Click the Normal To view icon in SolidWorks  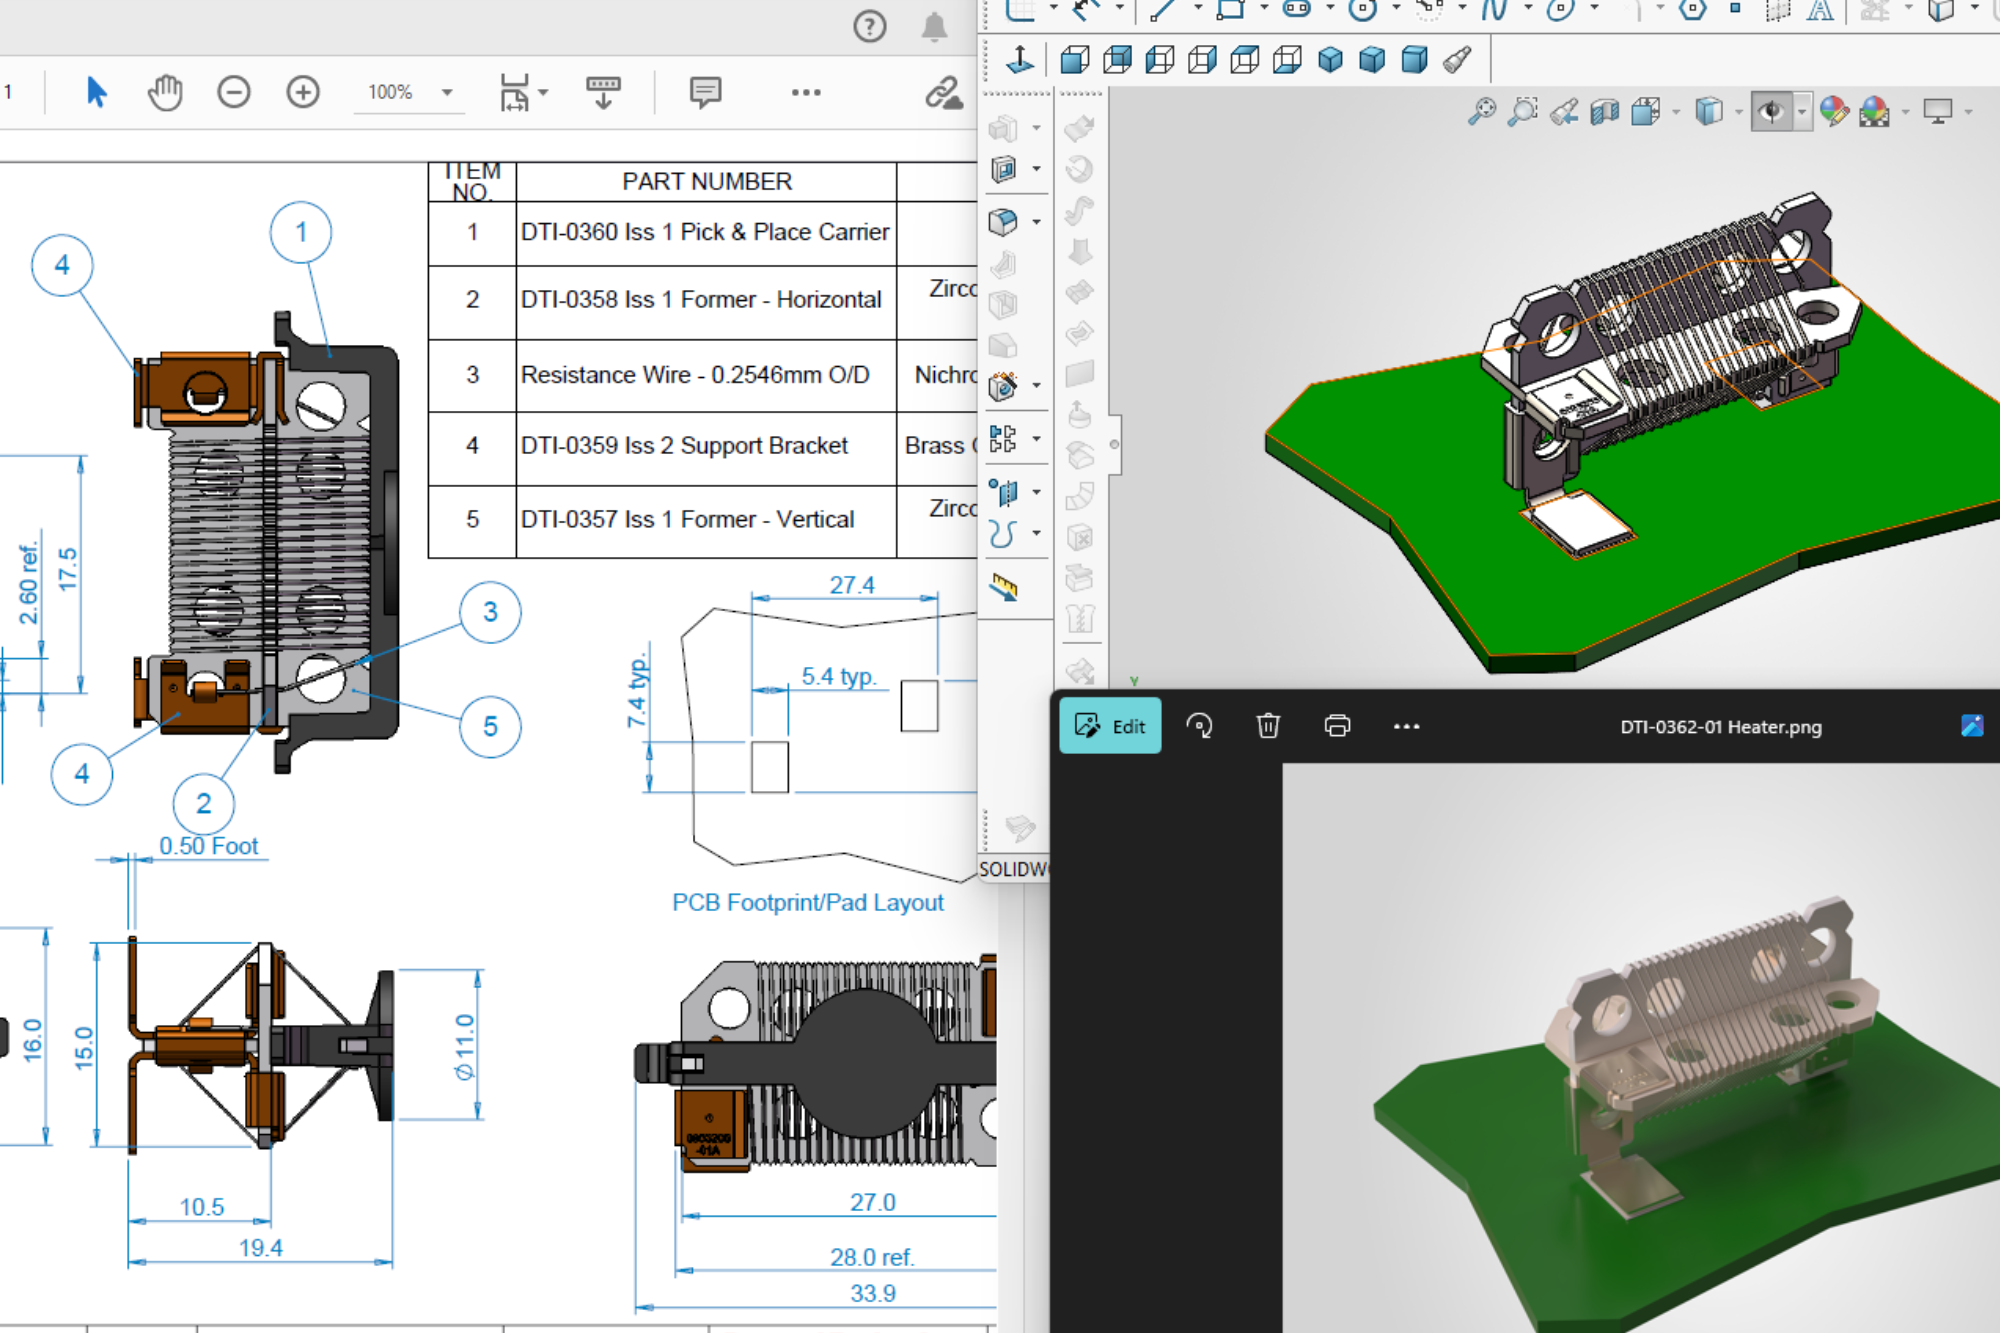click(1020, 59)
